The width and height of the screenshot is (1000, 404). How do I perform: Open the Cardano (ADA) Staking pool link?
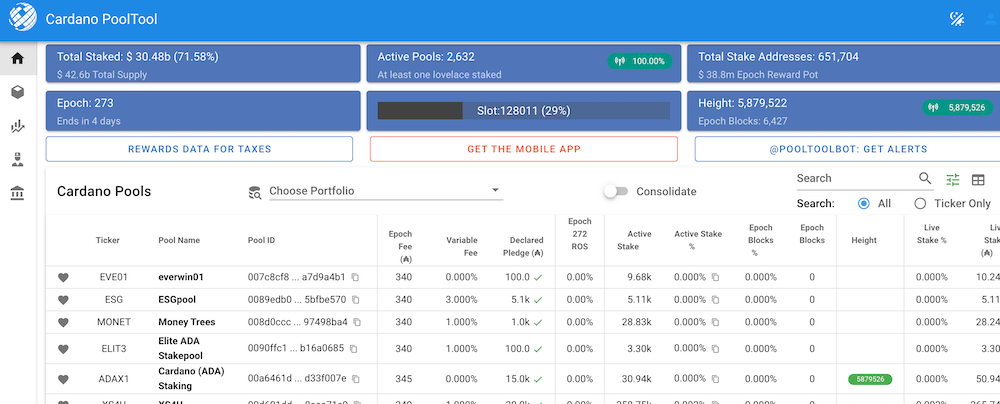point(191,378)
